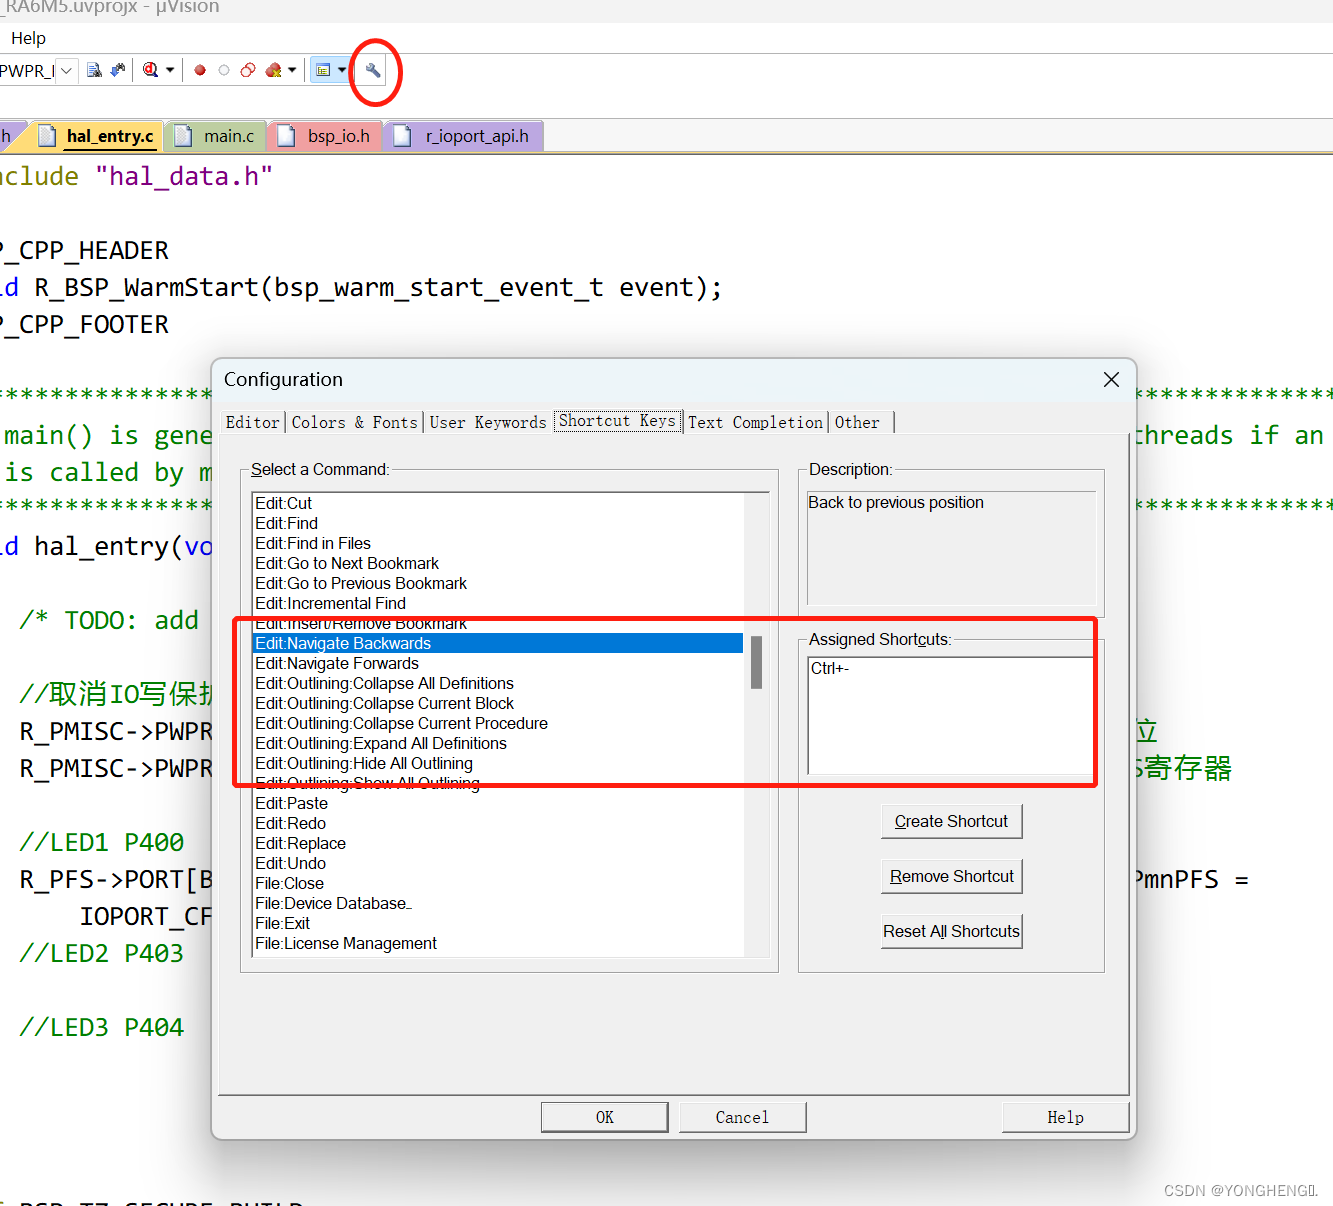Open the Colors & Fonts tab

pyautogui.click(x=354, y=422)
